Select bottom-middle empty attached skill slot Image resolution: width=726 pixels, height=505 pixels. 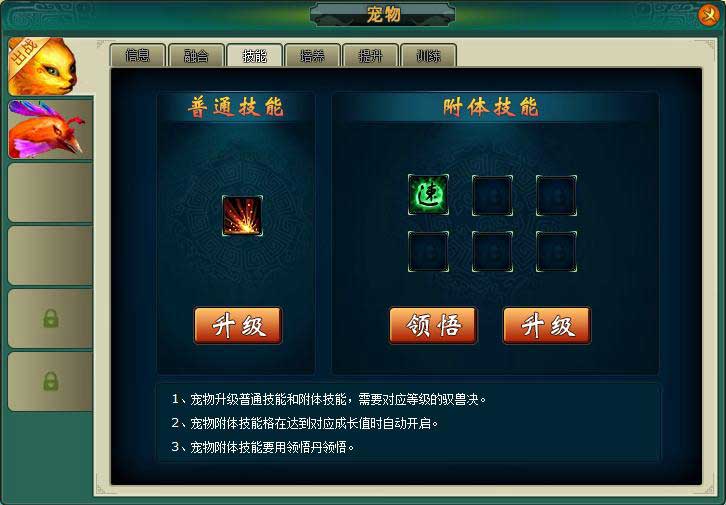(x=492, y=251)
